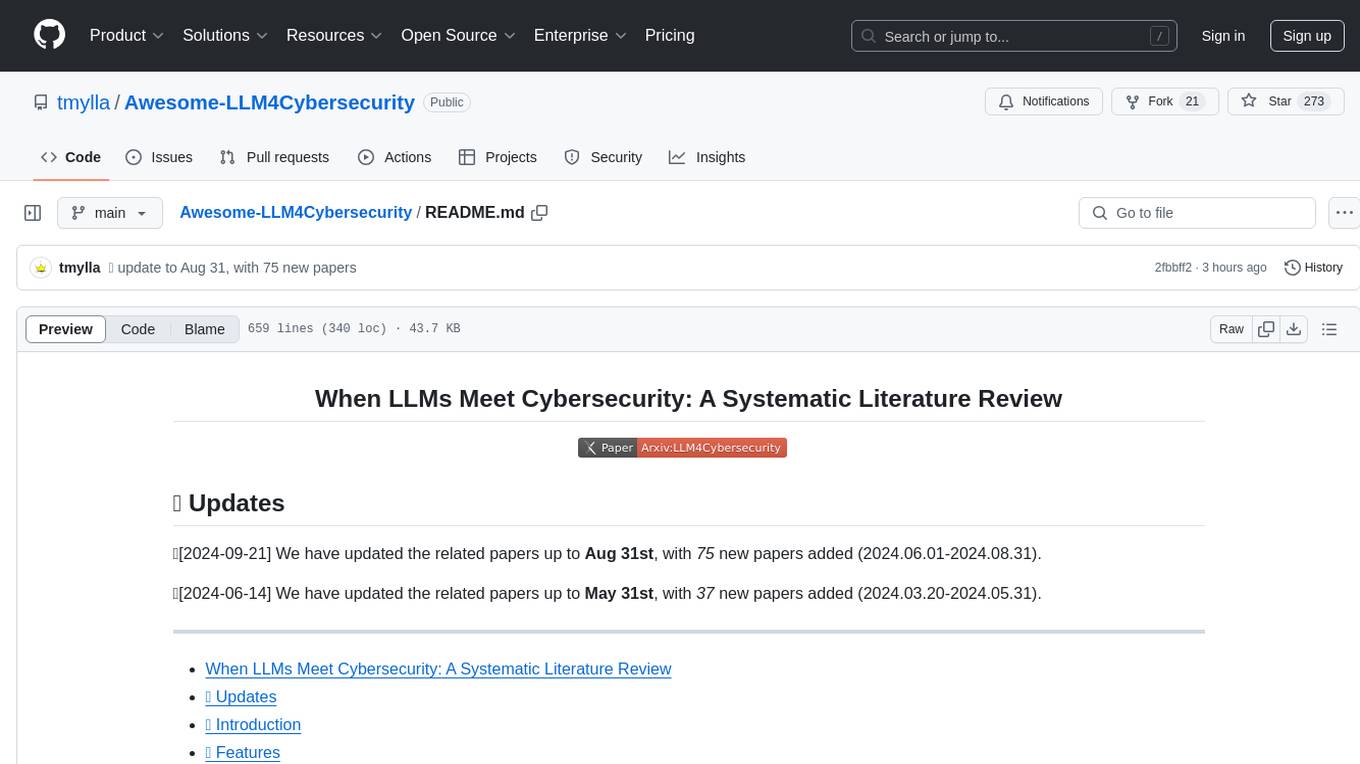
Task: Copy the README.md file path
Action: tap(540, 213)
